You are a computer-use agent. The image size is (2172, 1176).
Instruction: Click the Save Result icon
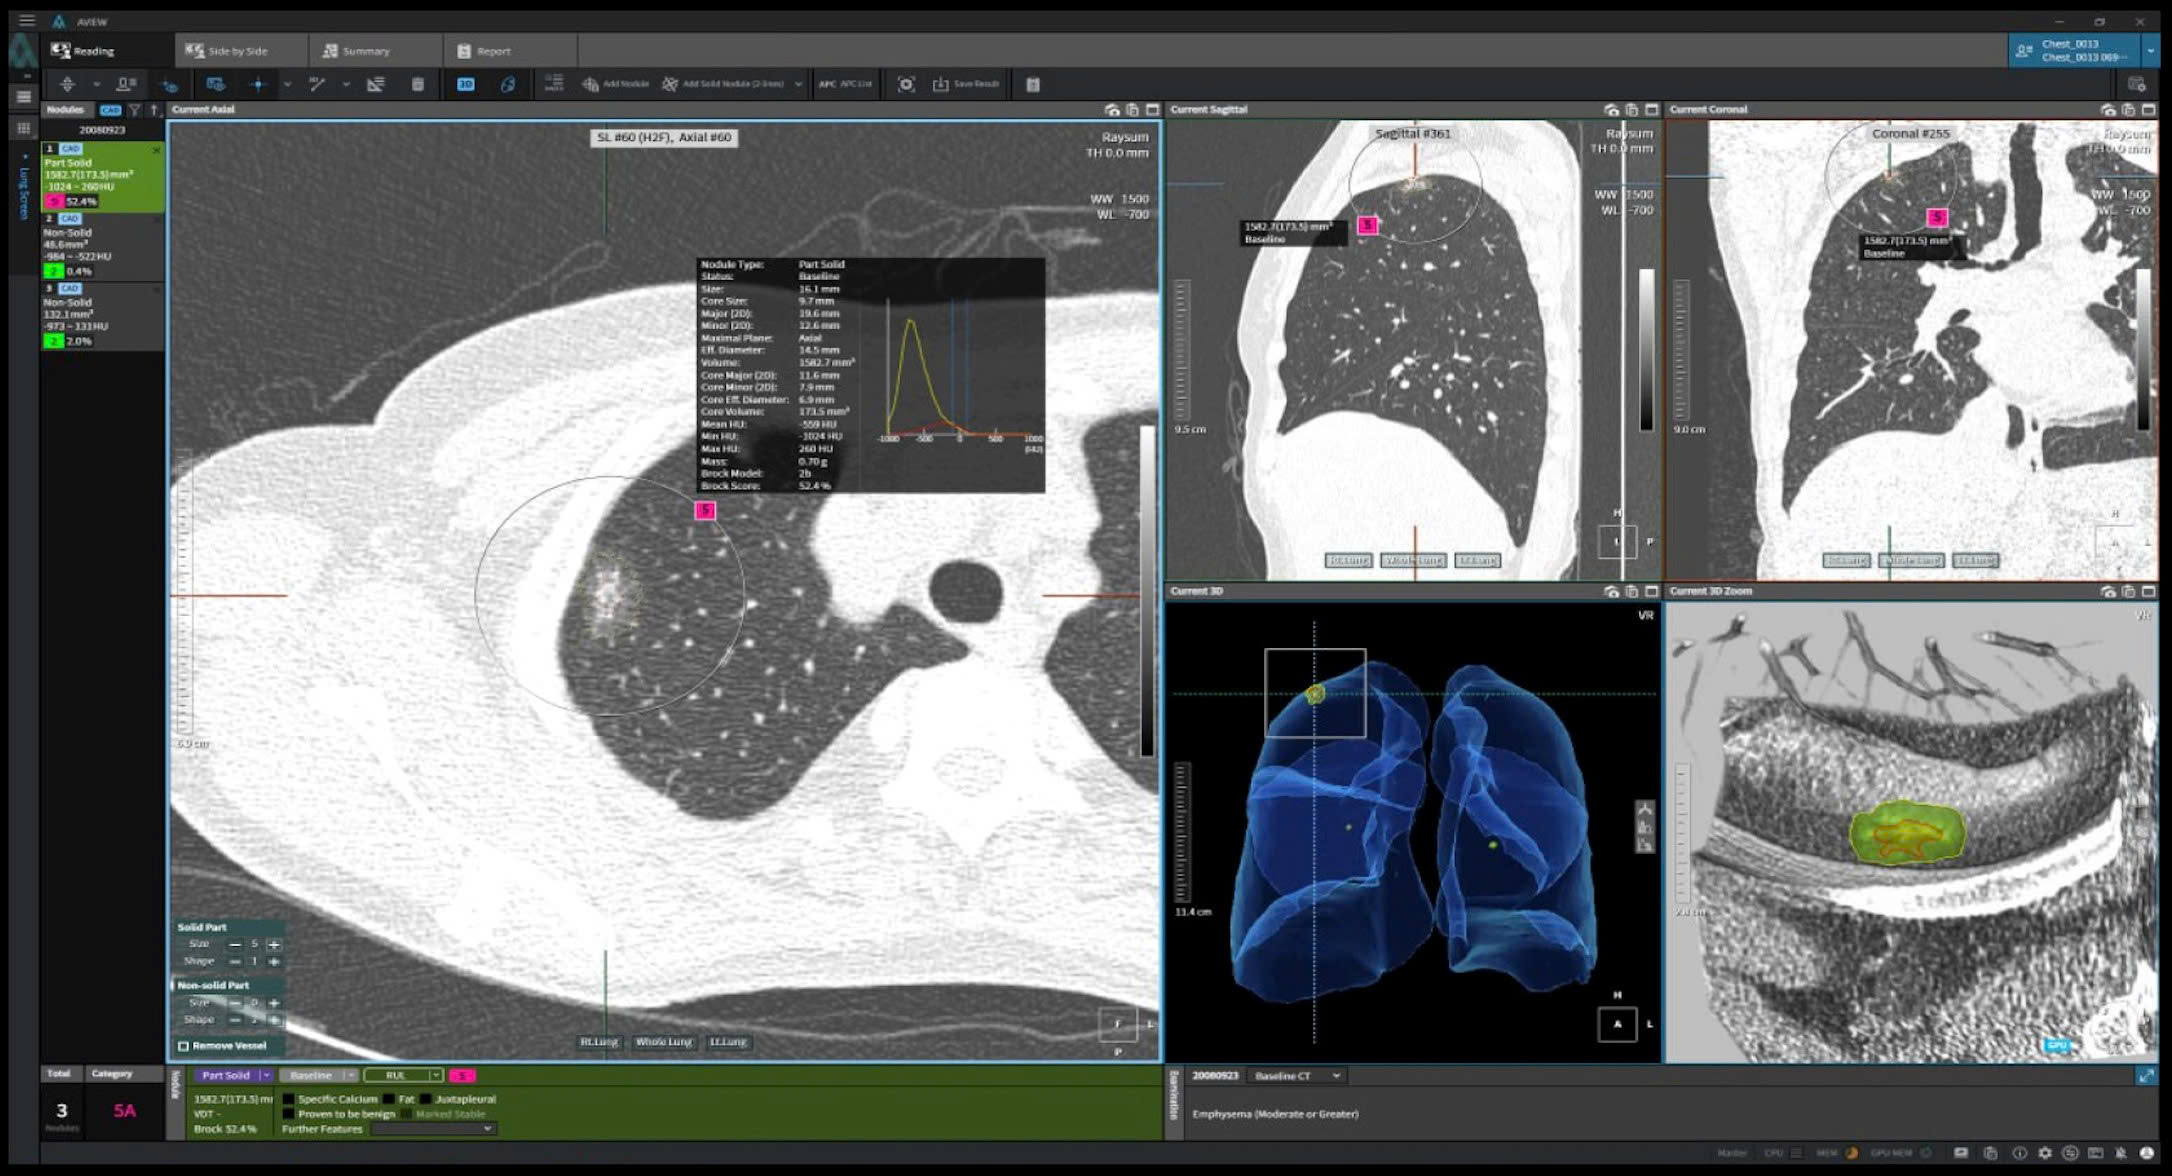941,84
